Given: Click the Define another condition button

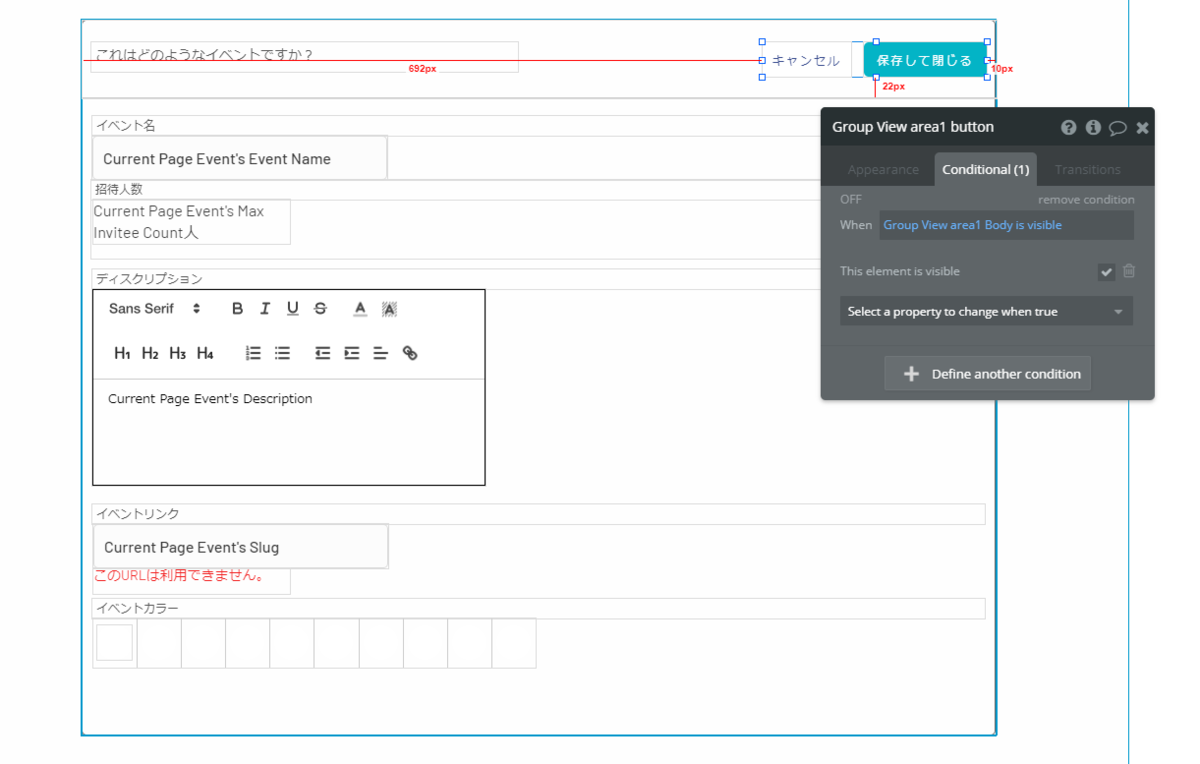Looking at the screenshot, I should coord(988,374).
